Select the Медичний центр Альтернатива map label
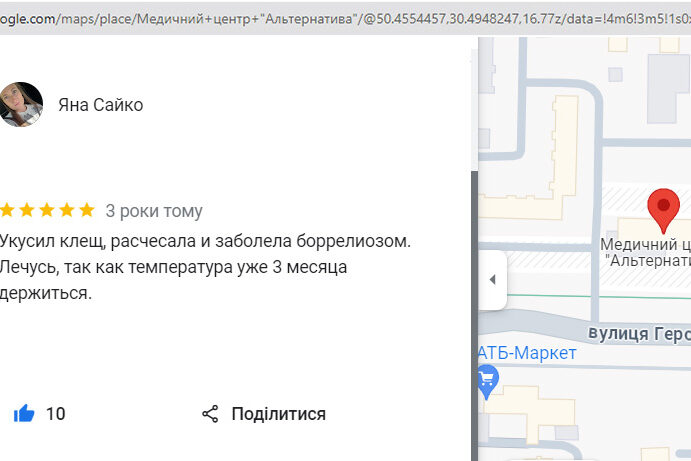 tap(646, 252)
